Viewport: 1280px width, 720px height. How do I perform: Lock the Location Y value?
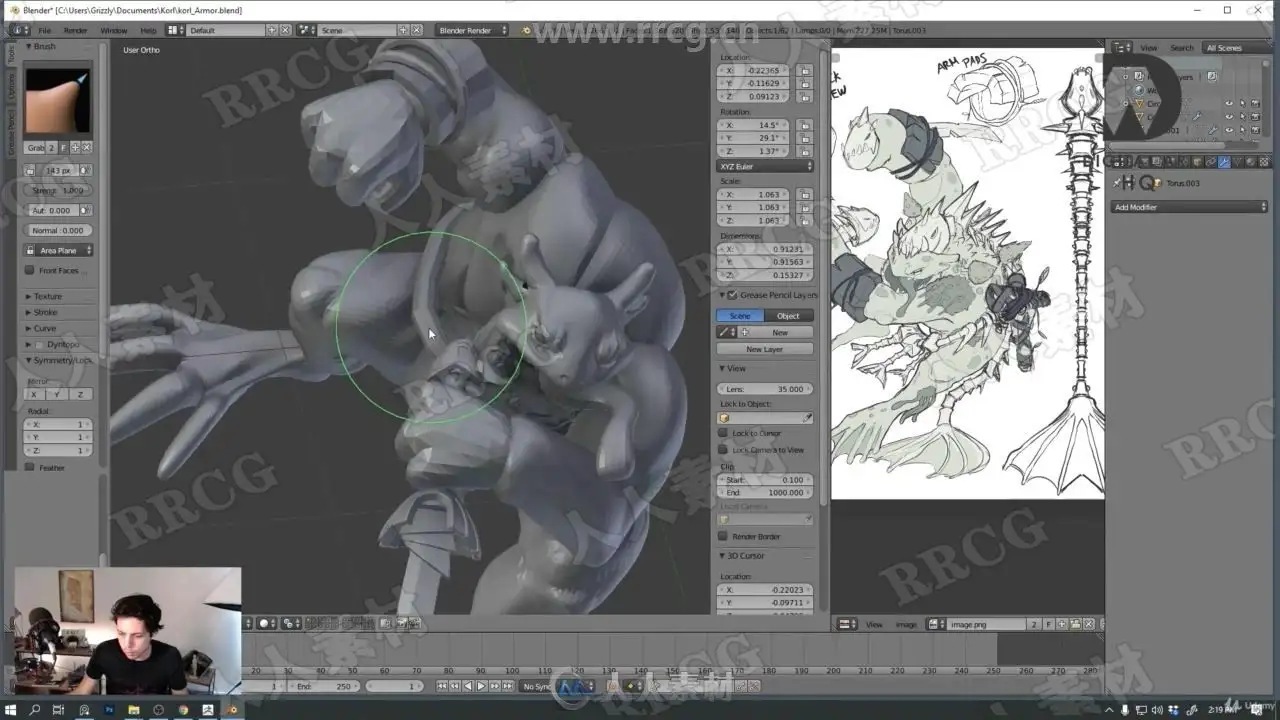[805, 84]
